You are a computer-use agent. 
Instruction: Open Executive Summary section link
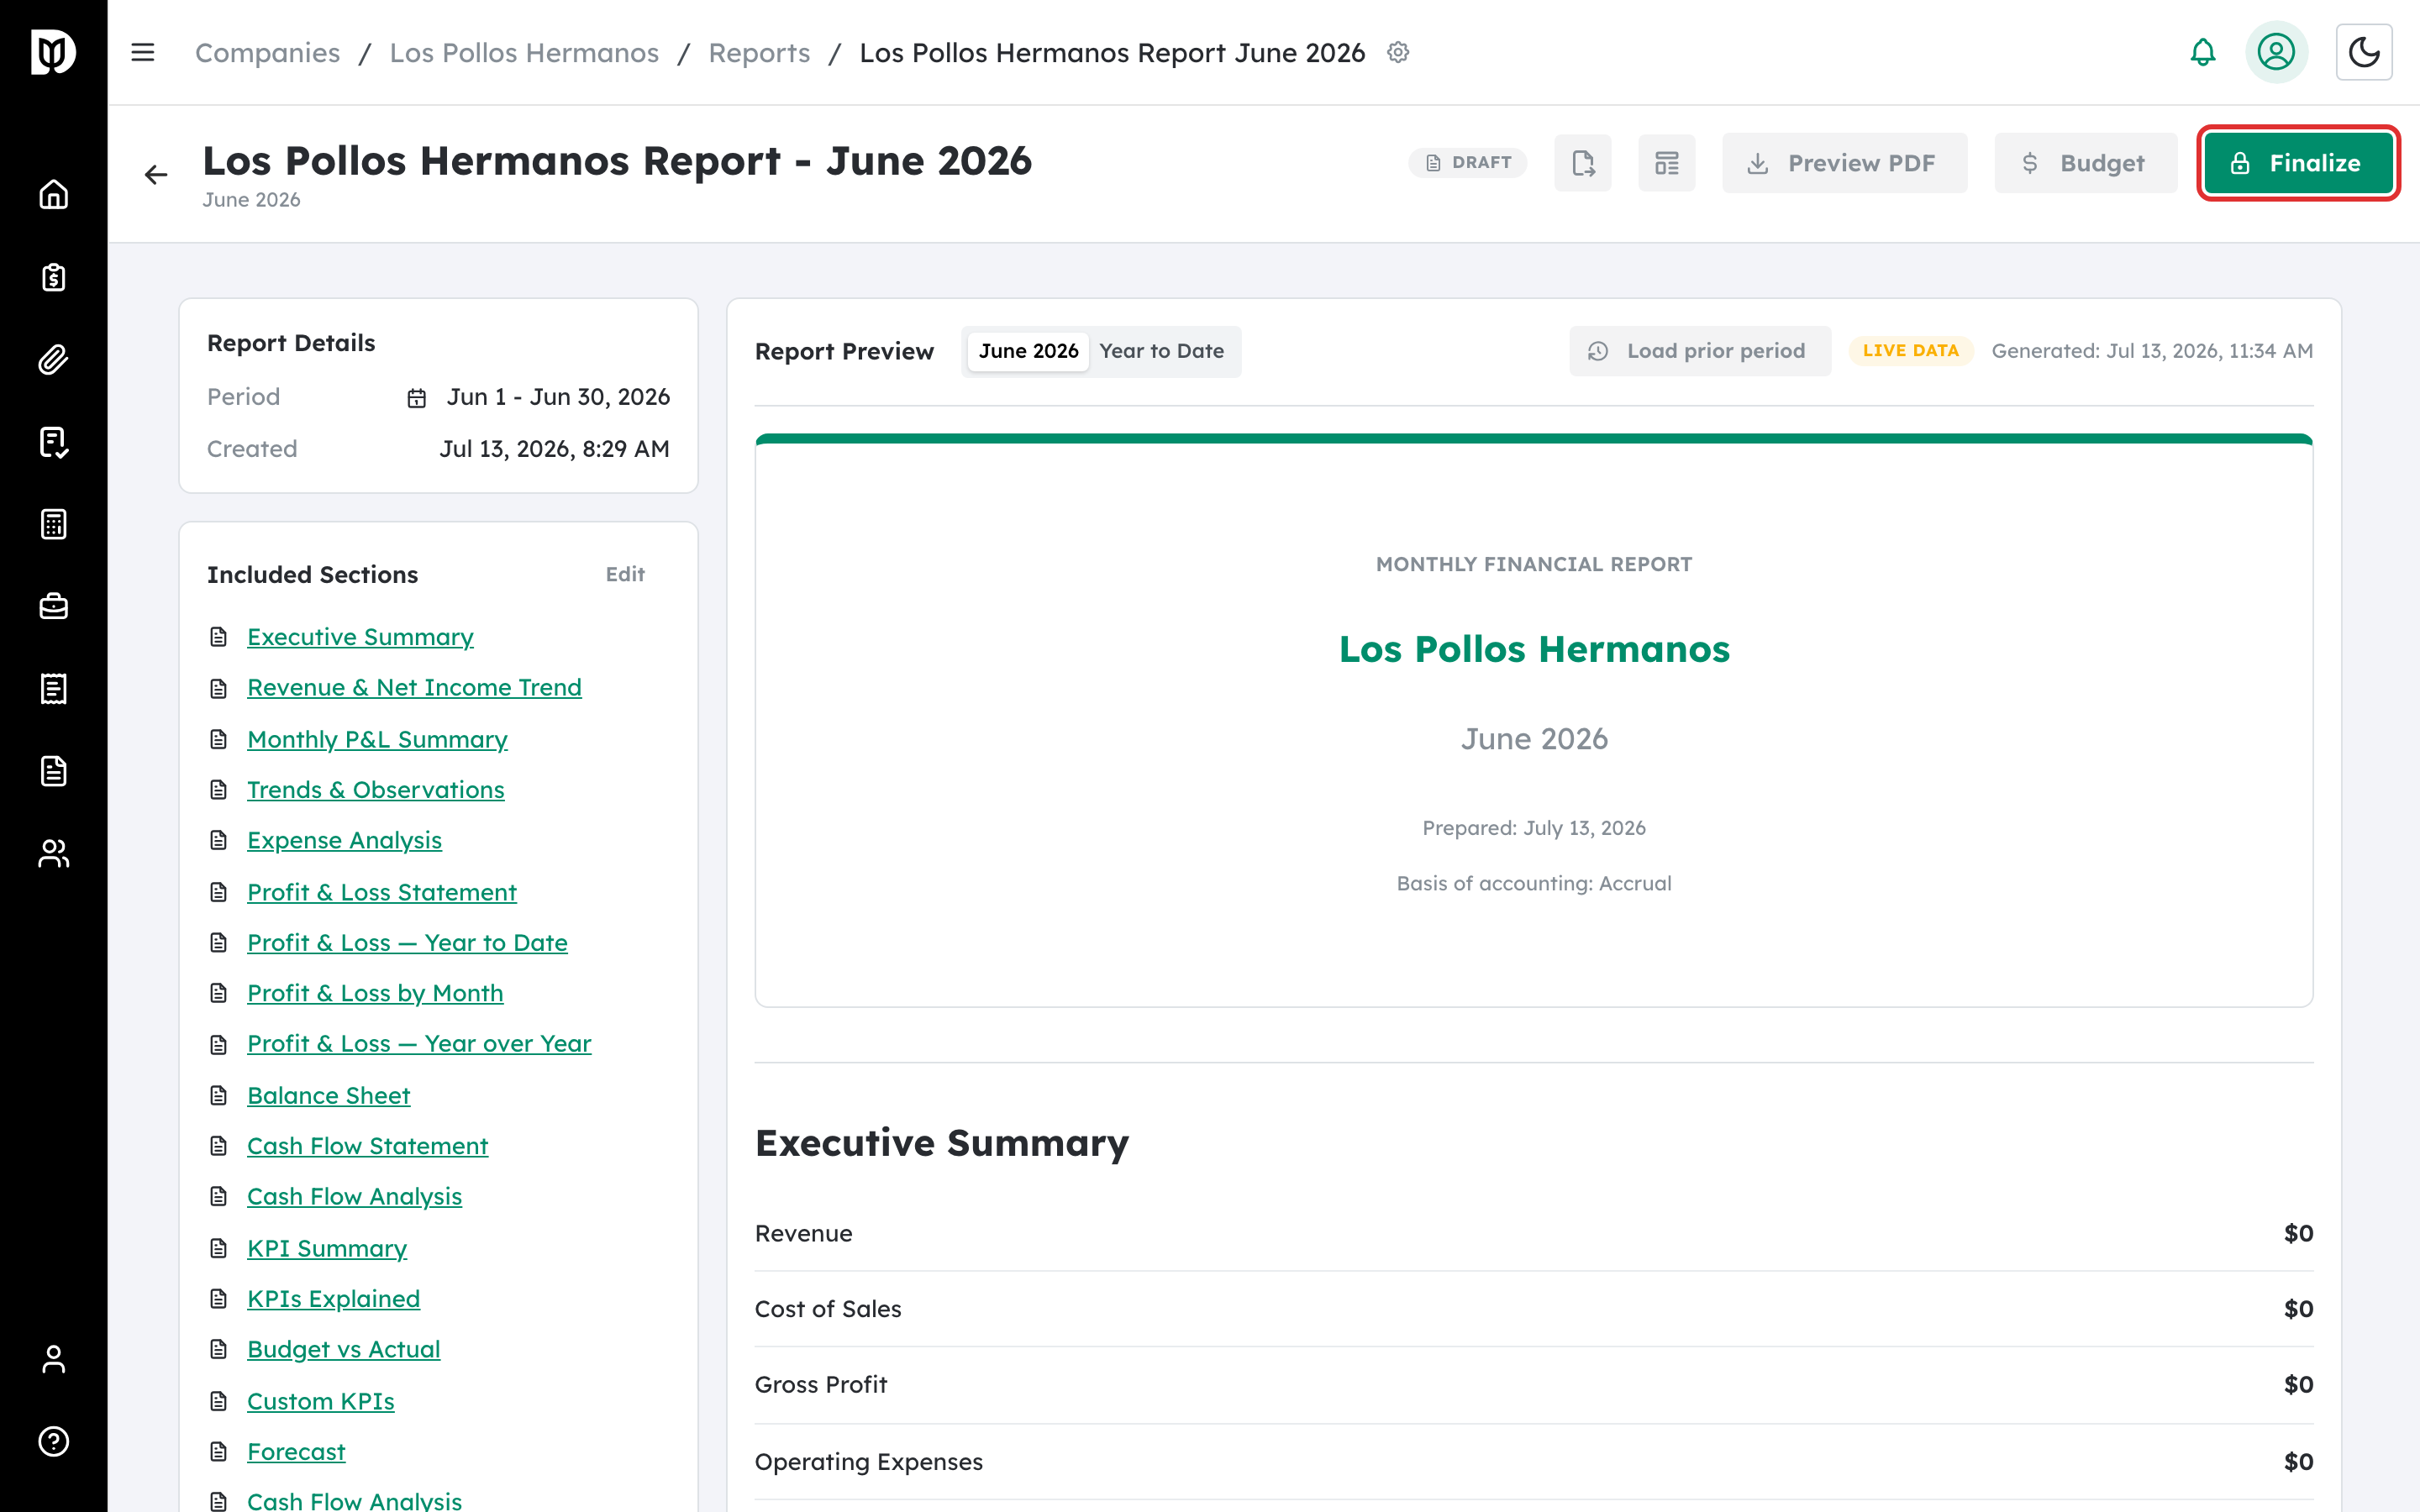click(360, 637)
